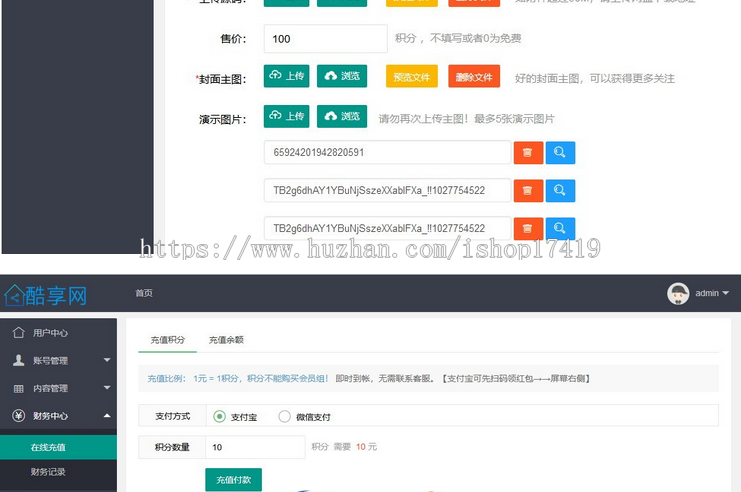The image size is (741, 492).
Task: Click the admin avatar picture
Action: [678, 293]
